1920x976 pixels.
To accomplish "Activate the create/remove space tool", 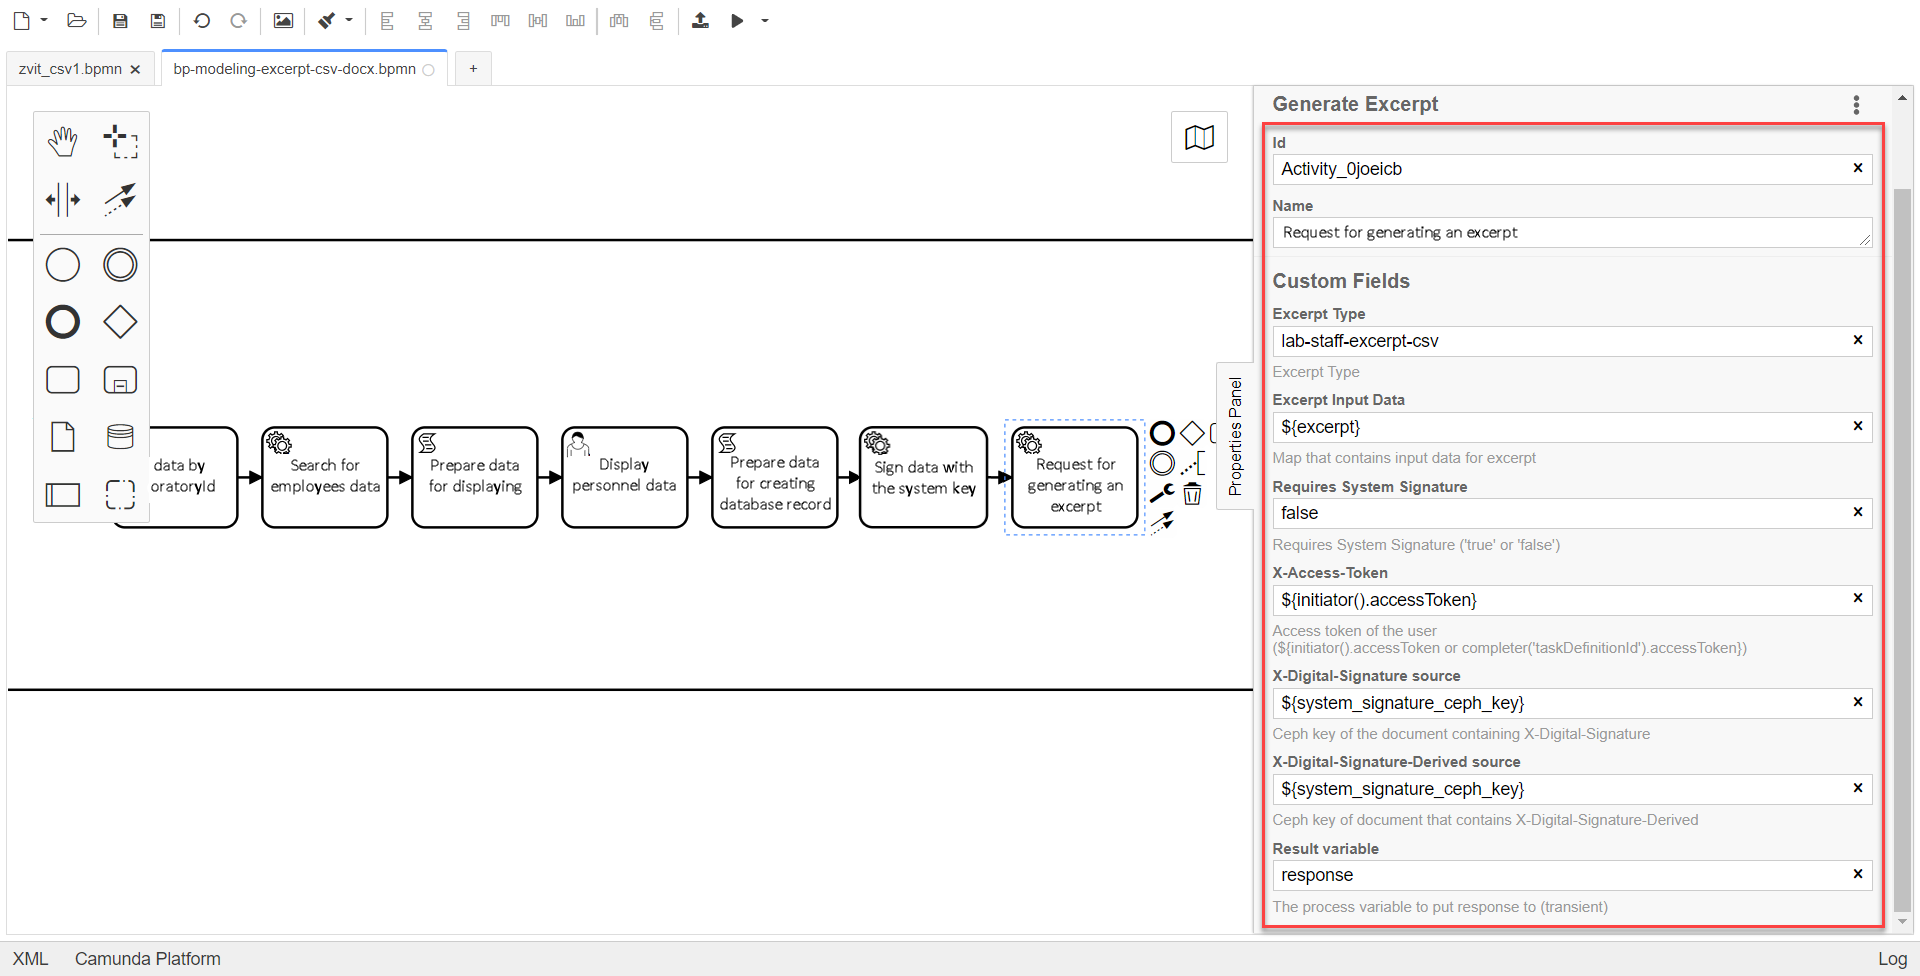I will pos(63,199).
